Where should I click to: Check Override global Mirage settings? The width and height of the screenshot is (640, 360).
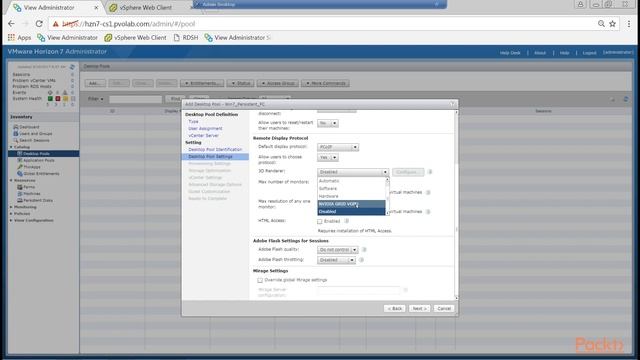(x=260, y=280)
